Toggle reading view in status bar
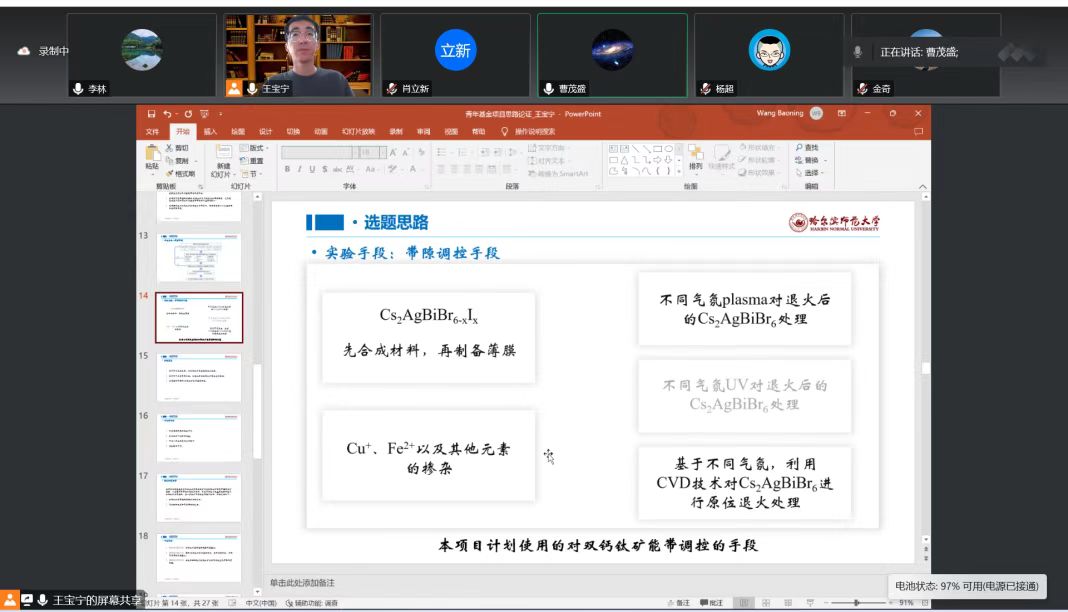Screen dimensions: 1068x612 click(788, 603)
